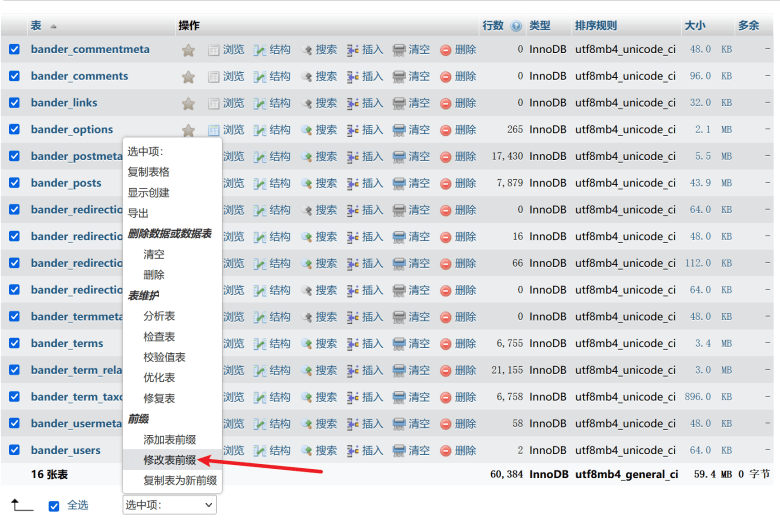The image size is (780, 527).
Task: Click the 全选 label text
Action: (78, 506)
